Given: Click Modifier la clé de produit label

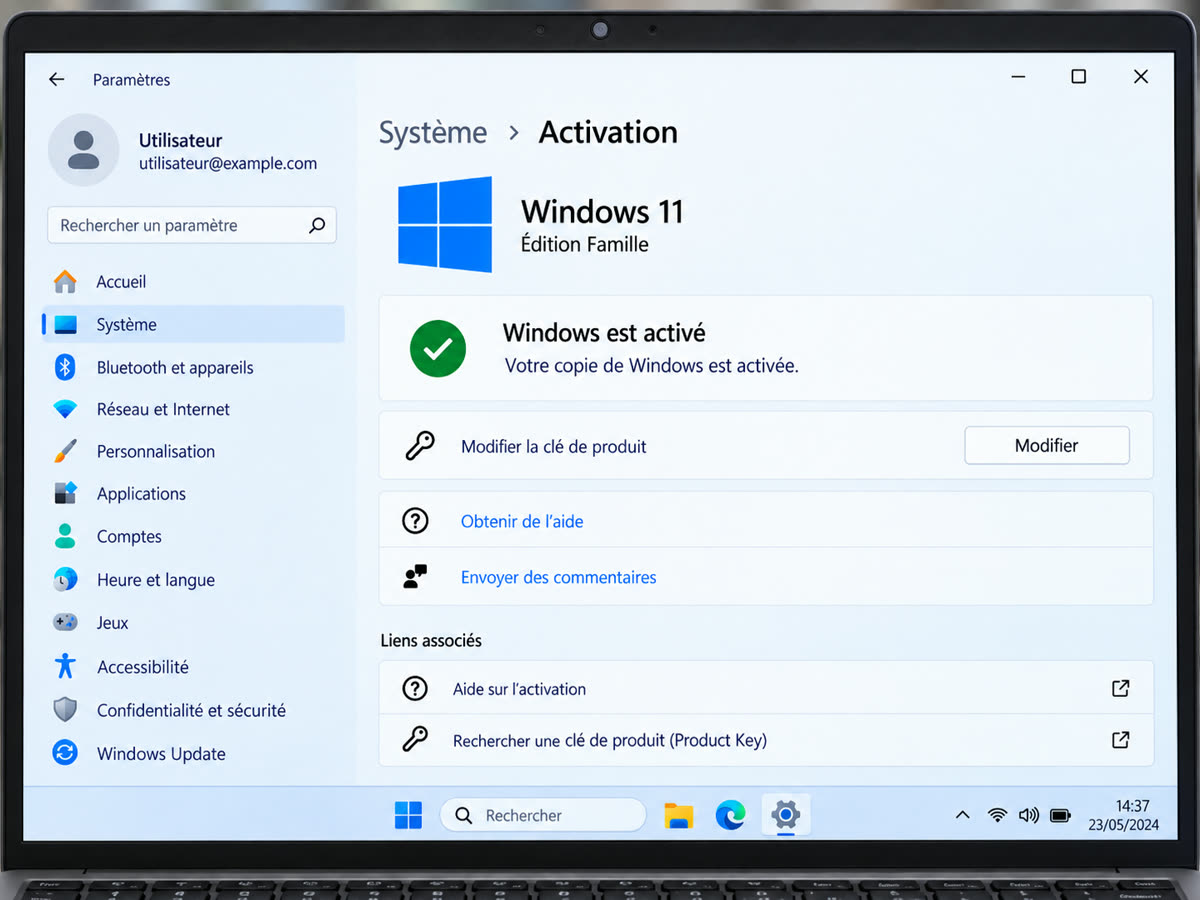Looking at the screenshot, I should (x=554, y=447).
